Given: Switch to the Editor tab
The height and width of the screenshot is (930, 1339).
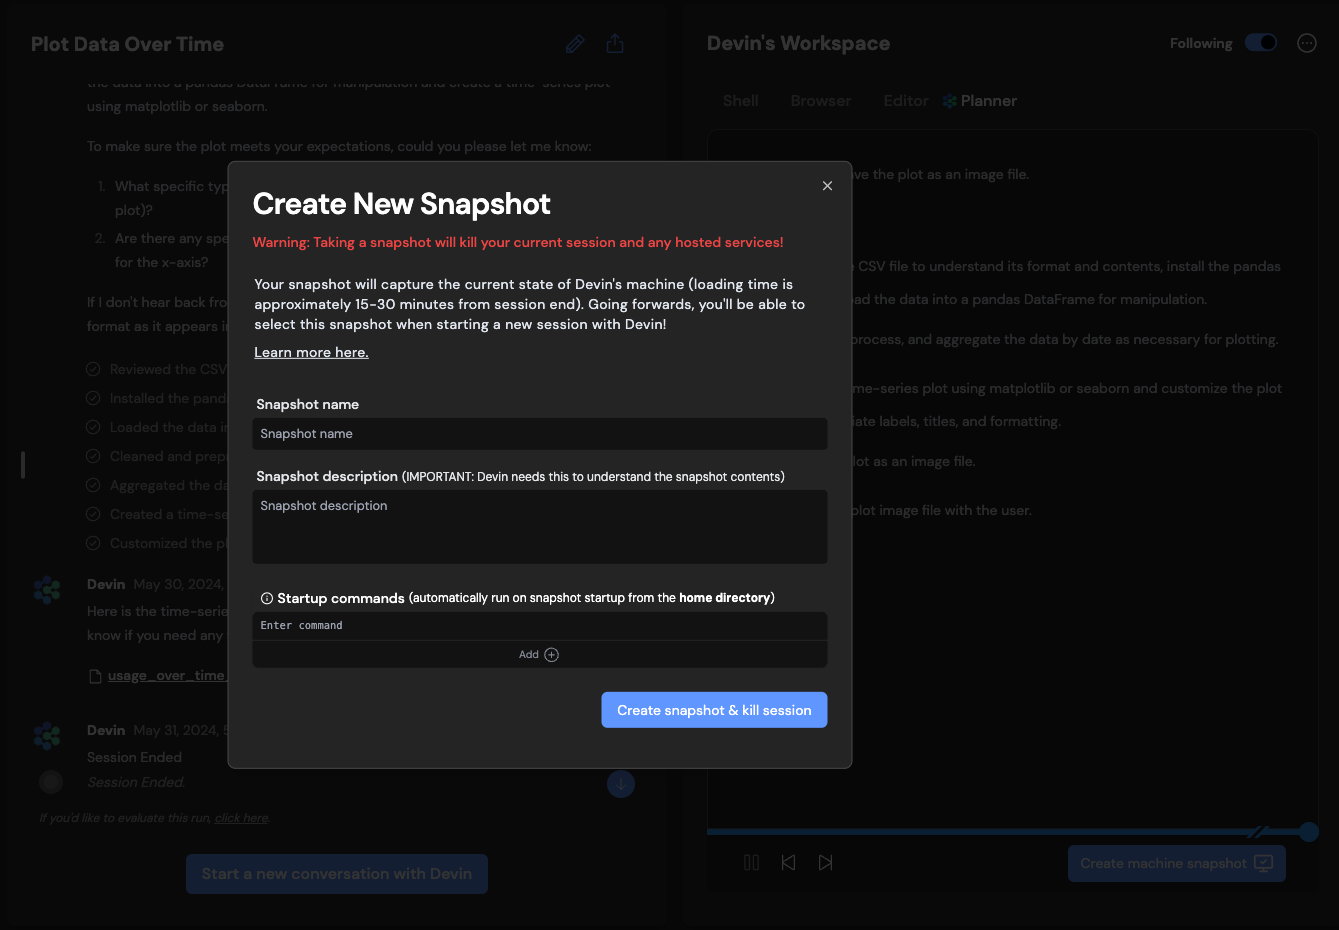Looking at the screenshot, I should click(x=906, y=101).
